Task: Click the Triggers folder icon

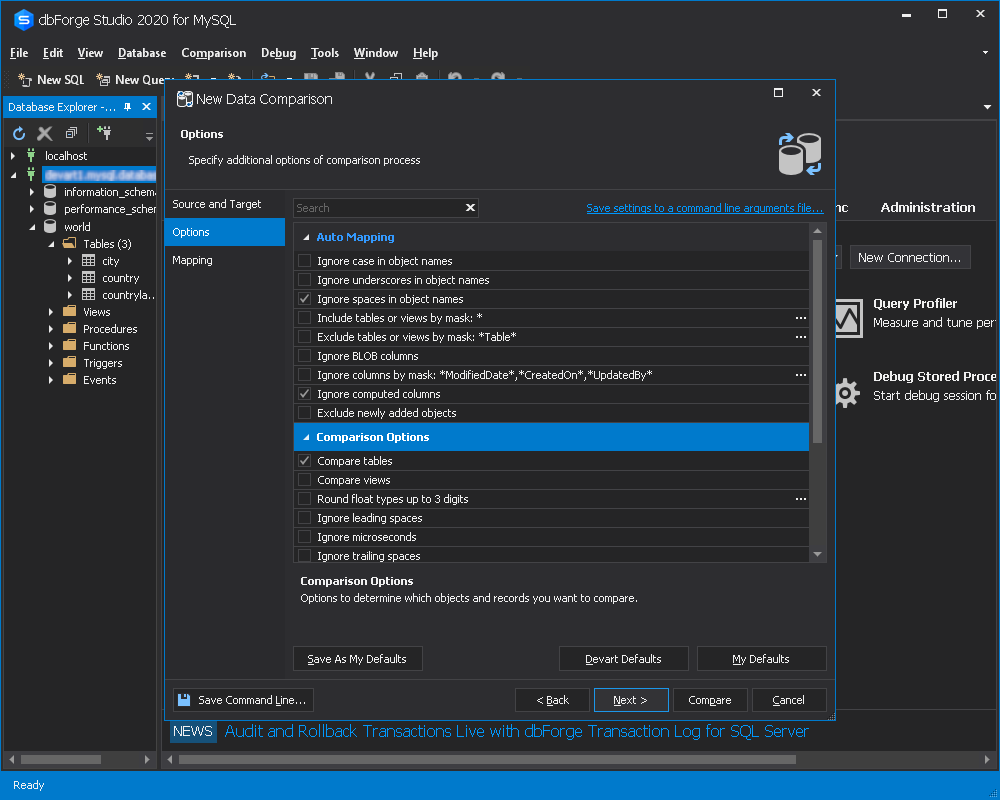Action: pyautogui.click(x=70, y=362)
